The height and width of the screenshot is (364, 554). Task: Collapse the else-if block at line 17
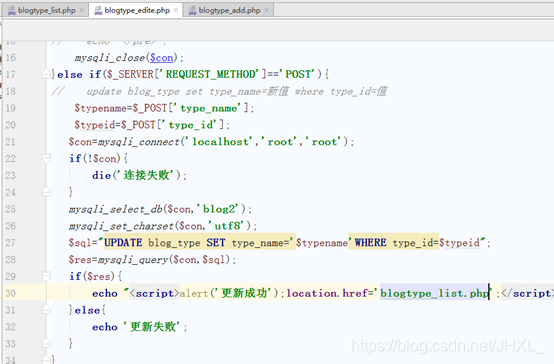coord(46,74)
